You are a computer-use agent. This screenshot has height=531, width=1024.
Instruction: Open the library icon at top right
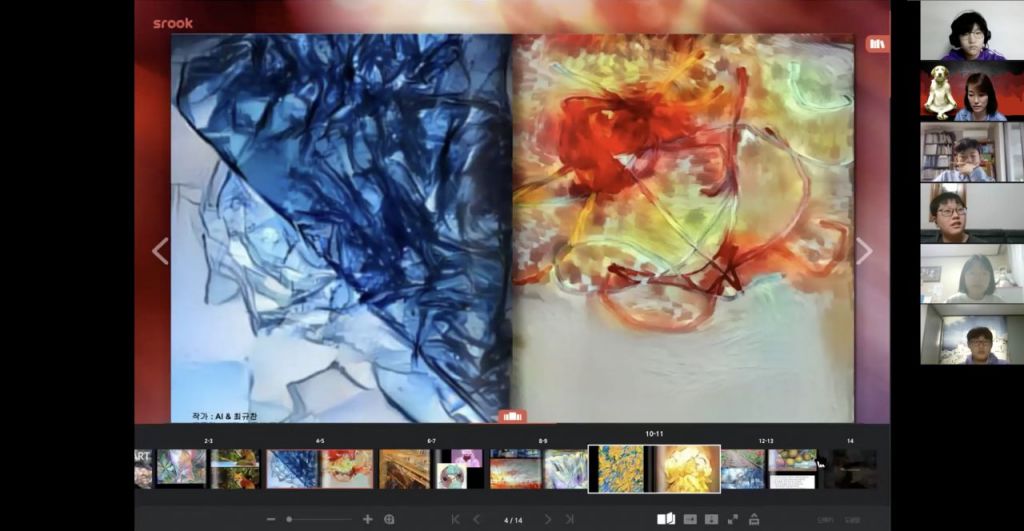pos(876,44)
